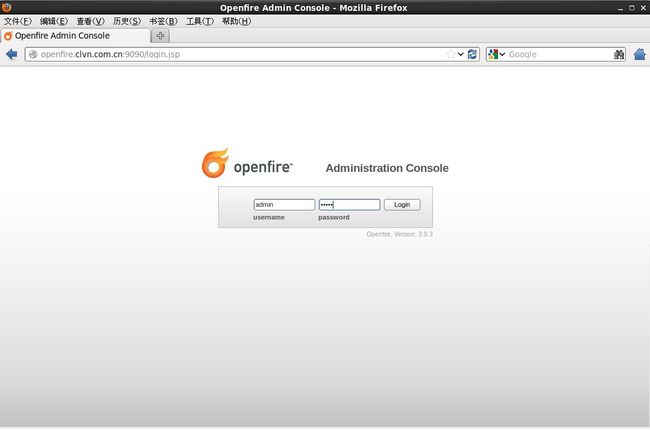650x430 pixels.
Task: Open the 书签(B) menu
Action: point(163,21)
